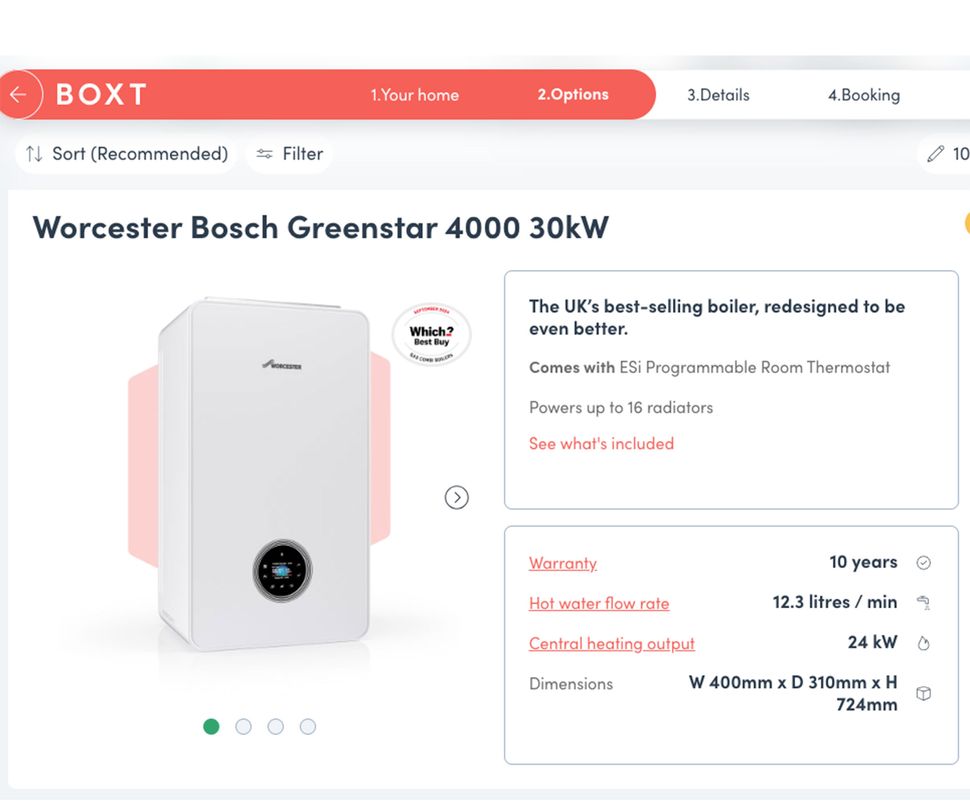Go to the 4.Booking step
This screenshot has width=970, height=808.
[x=862, y=94]
